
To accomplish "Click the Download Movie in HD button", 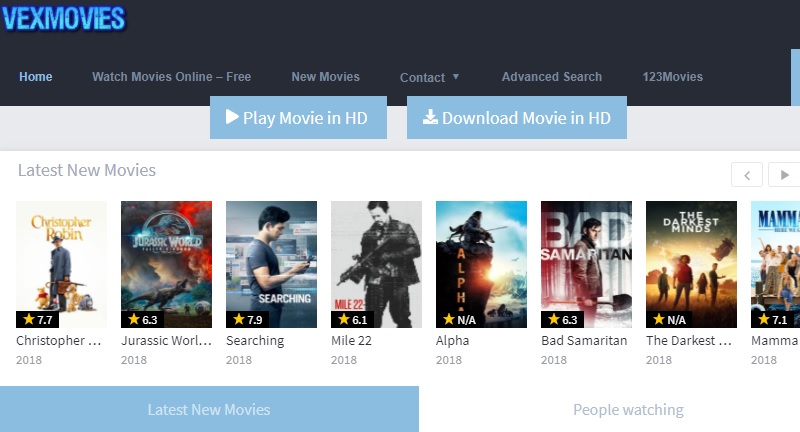I will click(x=517, y=117).
